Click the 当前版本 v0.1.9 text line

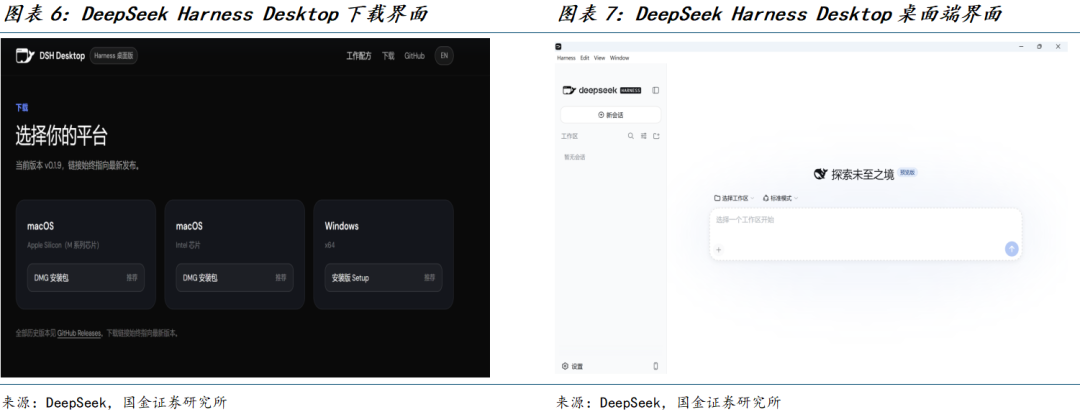[78, 166]
